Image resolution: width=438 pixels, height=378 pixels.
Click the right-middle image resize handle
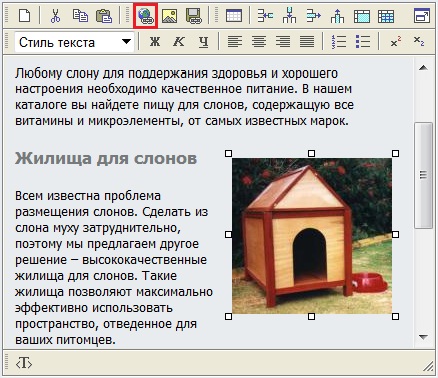395,235
